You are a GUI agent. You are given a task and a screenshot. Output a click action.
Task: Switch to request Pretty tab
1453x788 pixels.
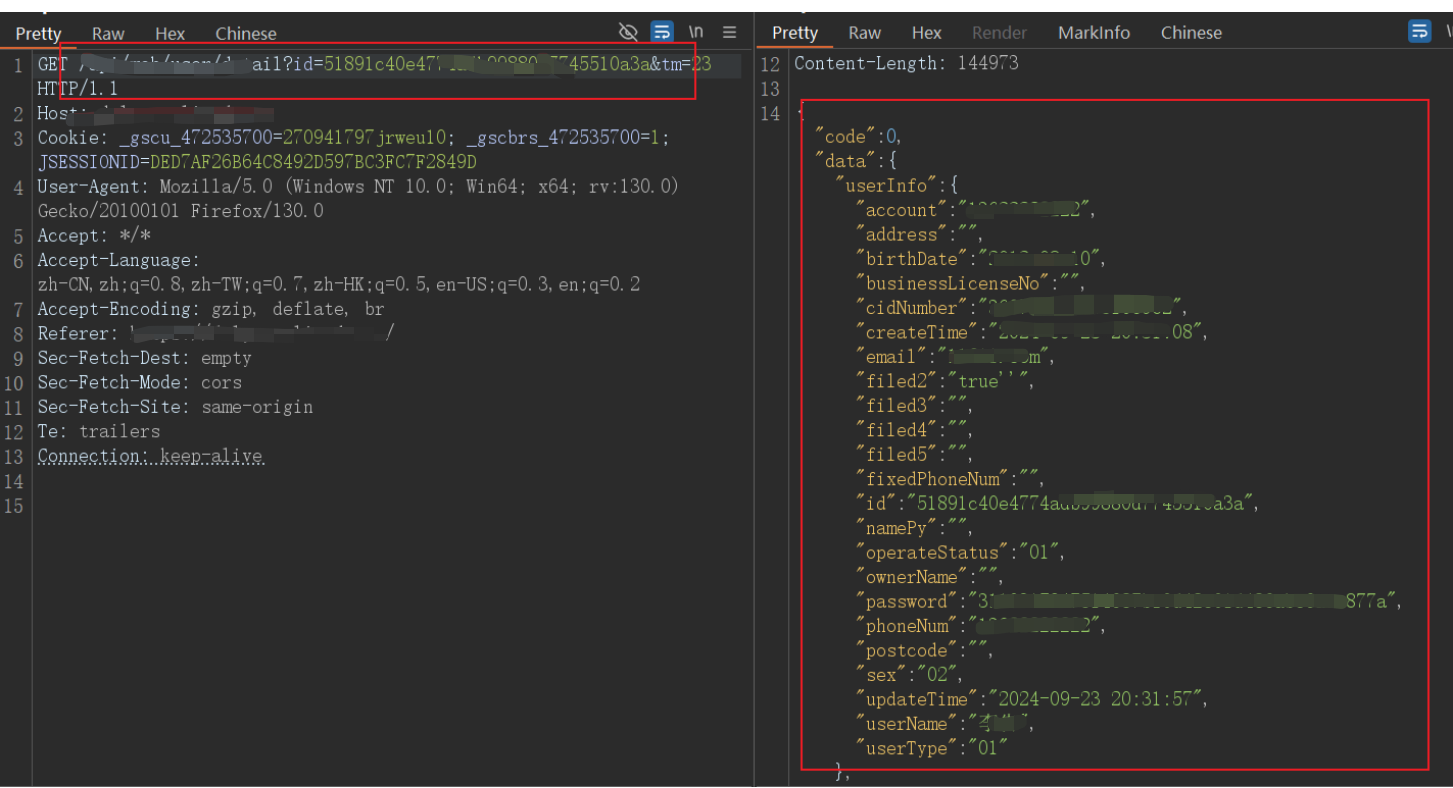[x=38, y=33]
